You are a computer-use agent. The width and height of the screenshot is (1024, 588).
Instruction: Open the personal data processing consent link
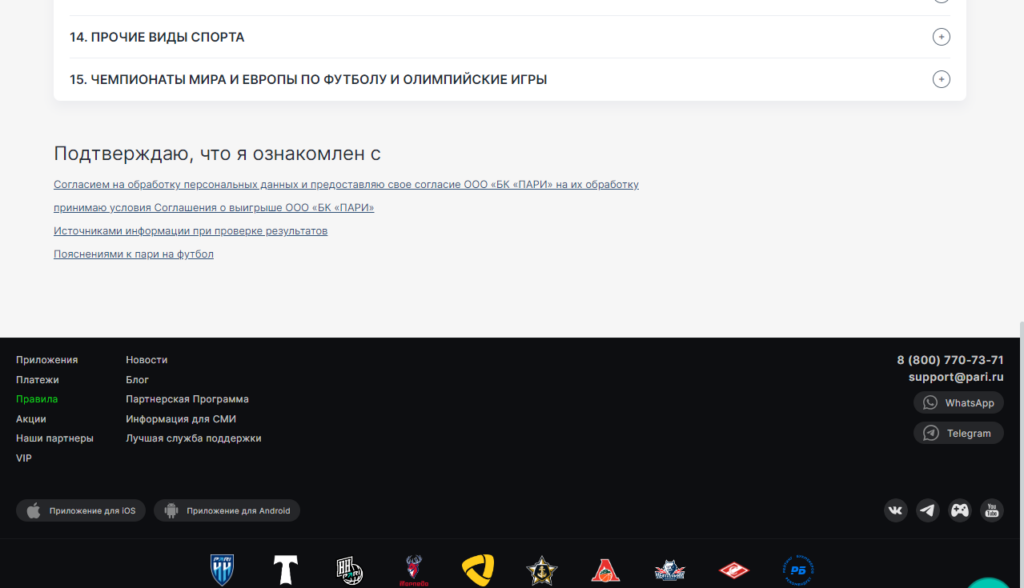click(x=346, y=184)
